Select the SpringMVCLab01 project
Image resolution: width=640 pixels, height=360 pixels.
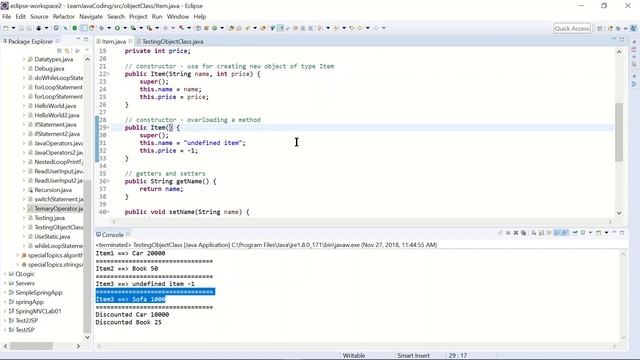(38, 311)
